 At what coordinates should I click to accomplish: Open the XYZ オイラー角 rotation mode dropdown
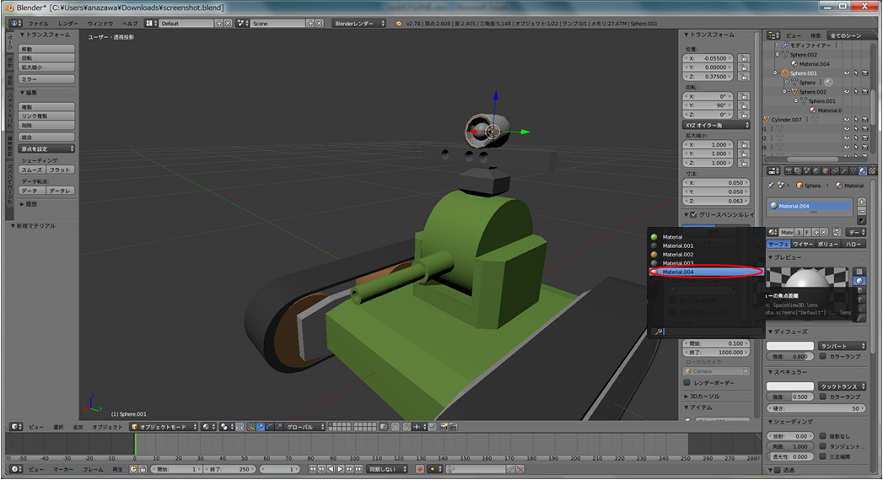pos(717,125)
